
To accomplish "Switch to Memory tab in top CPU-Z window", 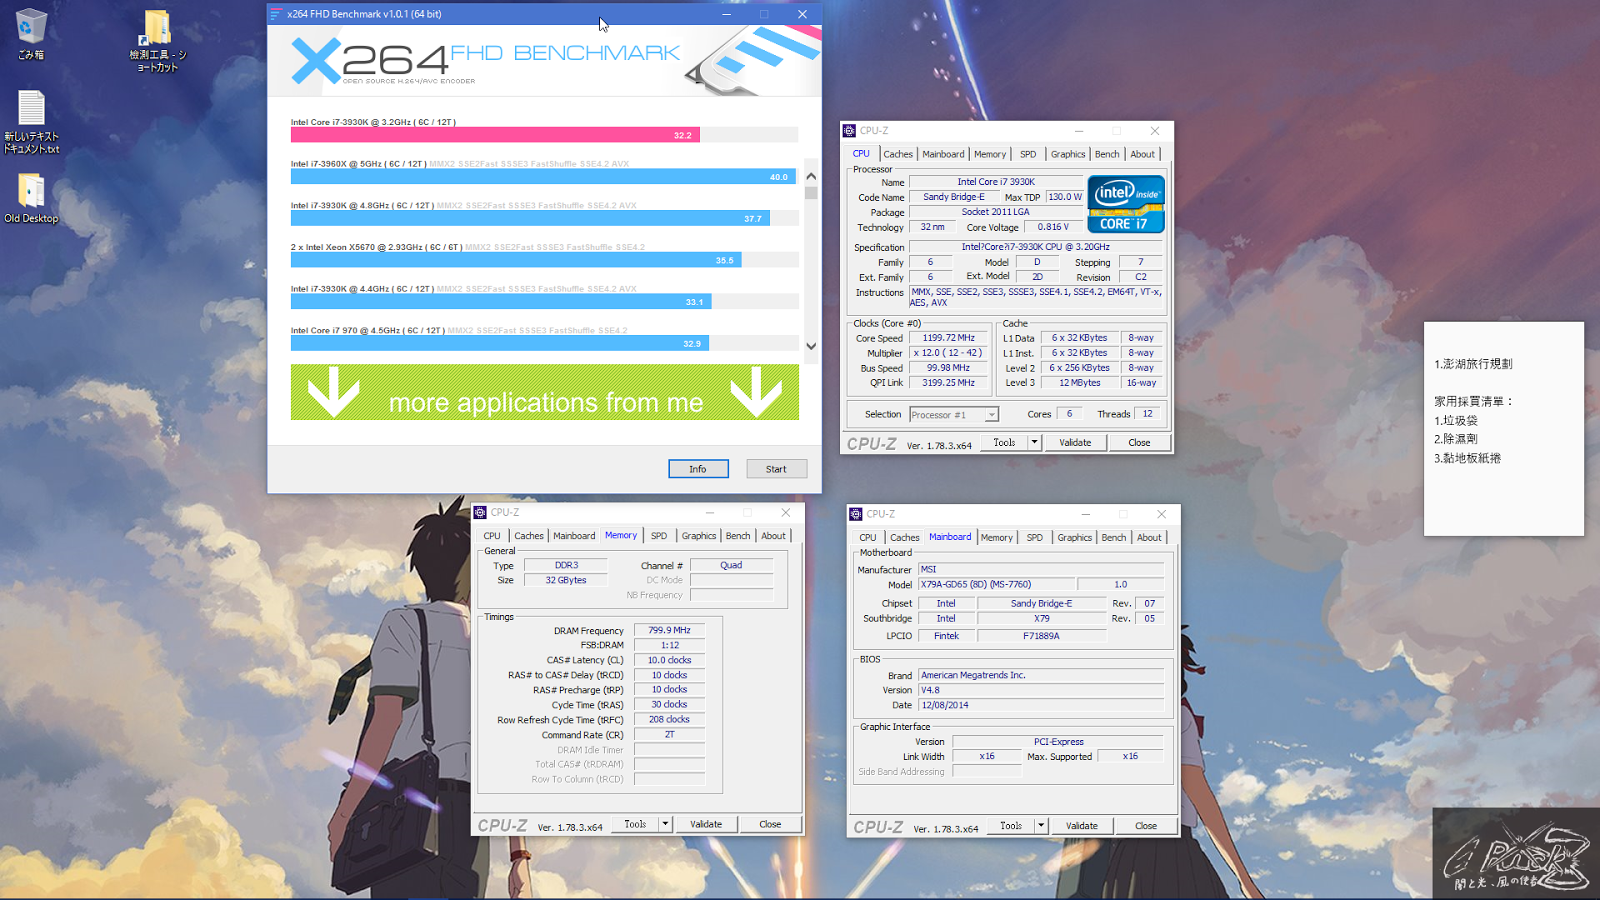I will (990, 154).
